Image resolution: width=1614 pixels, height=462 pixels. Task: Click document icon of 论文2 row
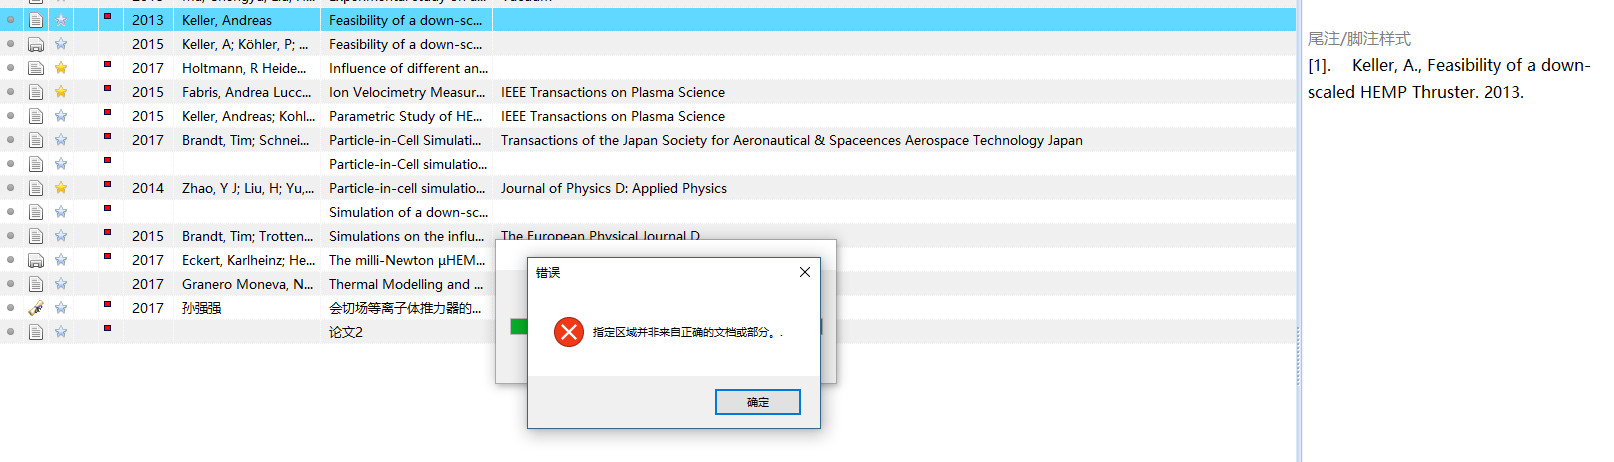point(36,332)
